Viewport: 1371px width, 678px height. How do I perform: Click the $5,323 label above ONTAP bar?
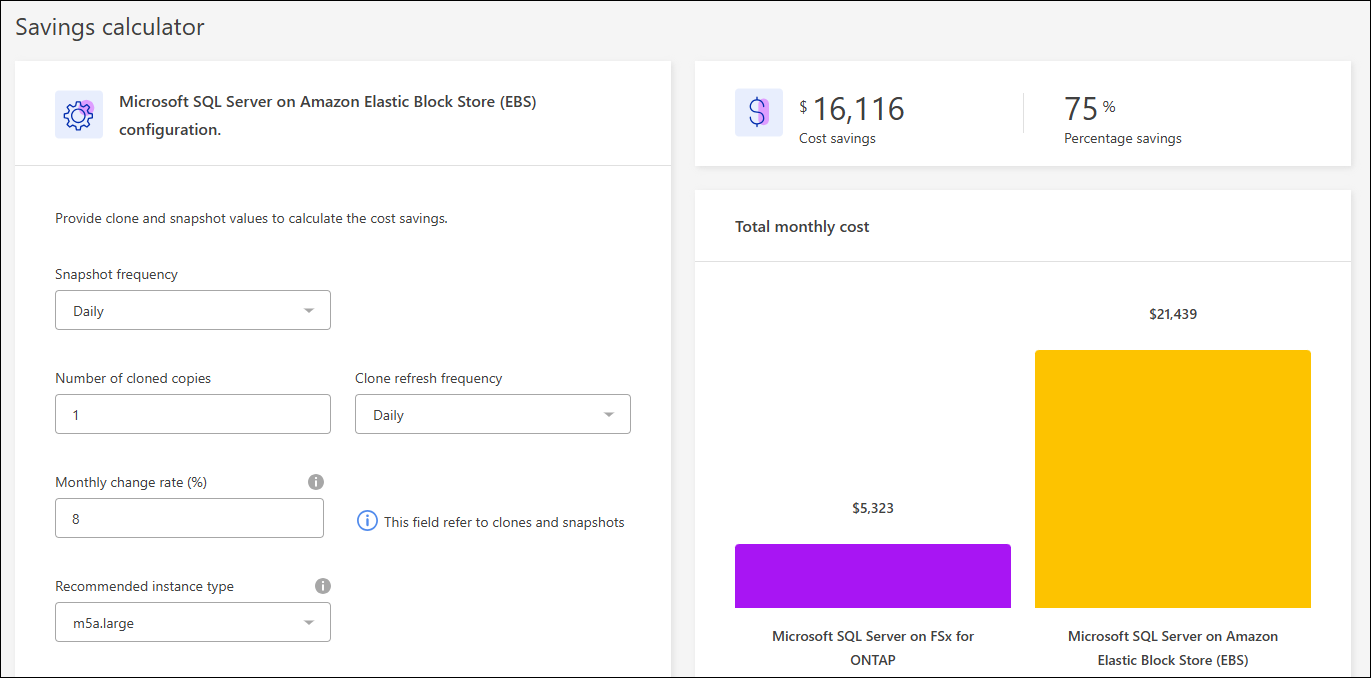(872, 508)
